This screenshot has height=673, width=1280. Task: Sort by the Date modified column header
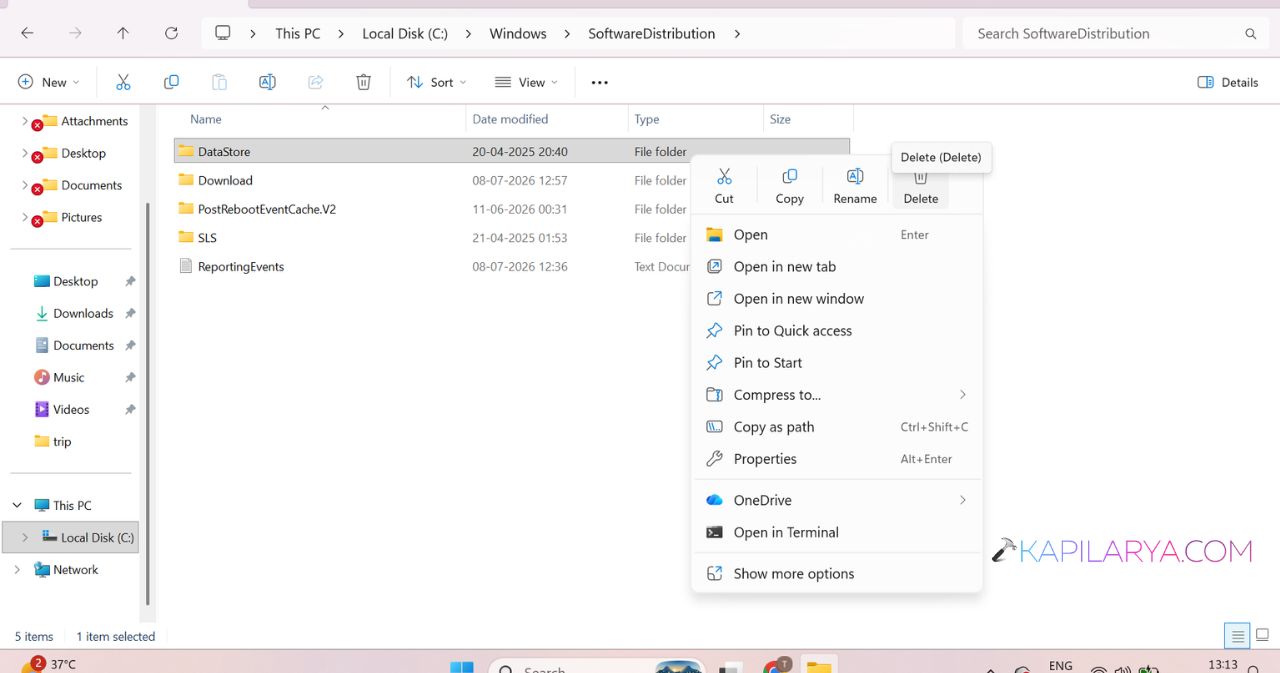pos(547,119)
